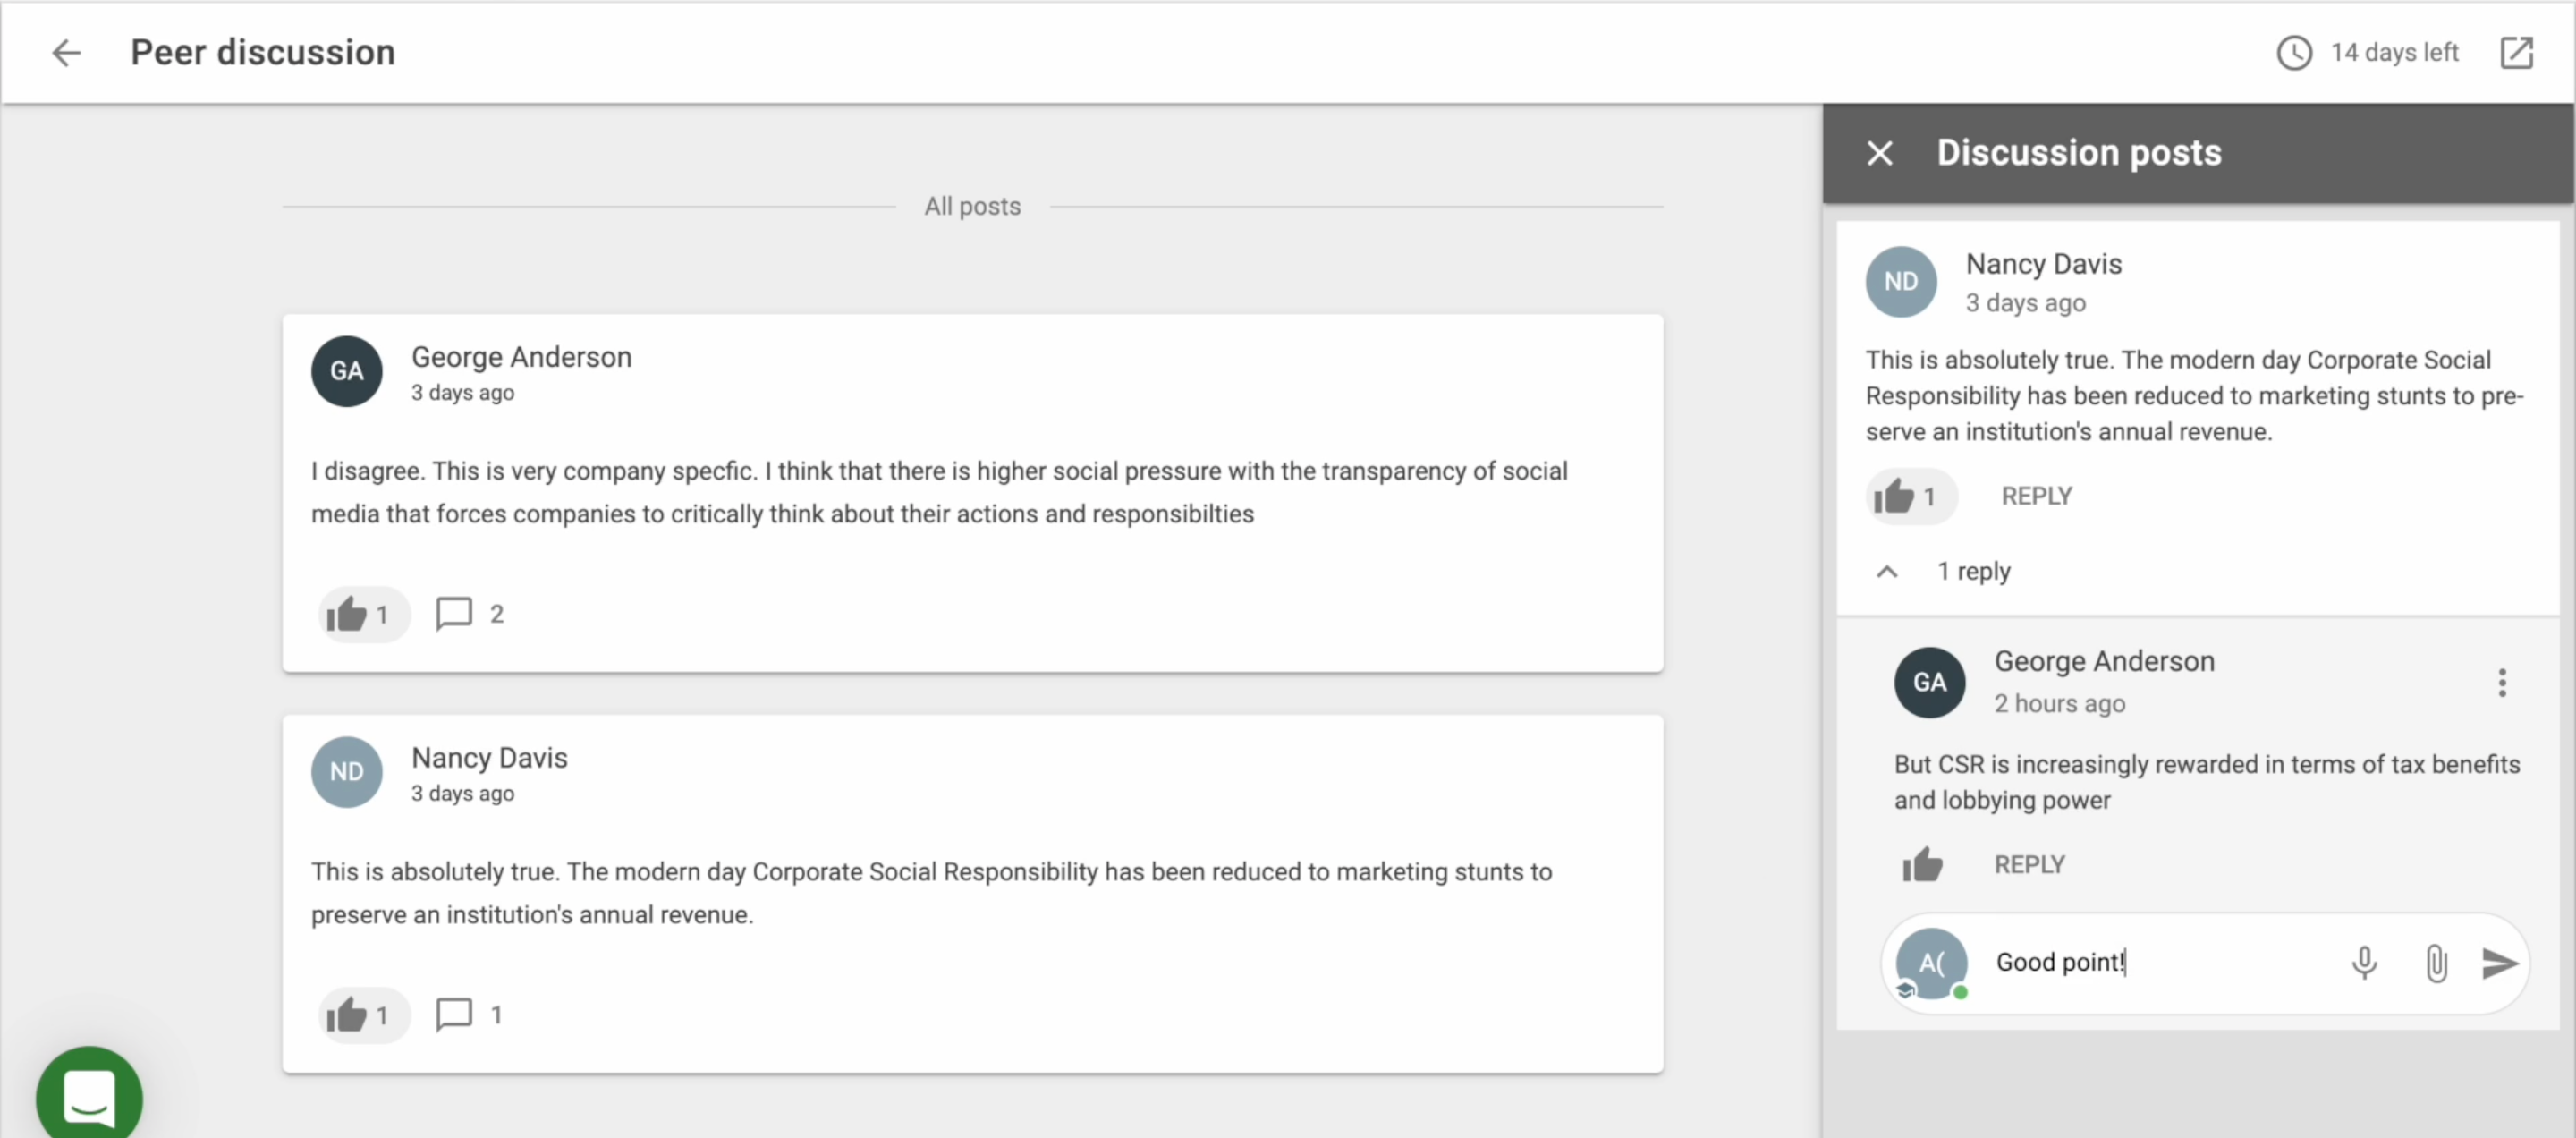
Task: Click the microphone icon in reply box
Action: (2364, 962)
